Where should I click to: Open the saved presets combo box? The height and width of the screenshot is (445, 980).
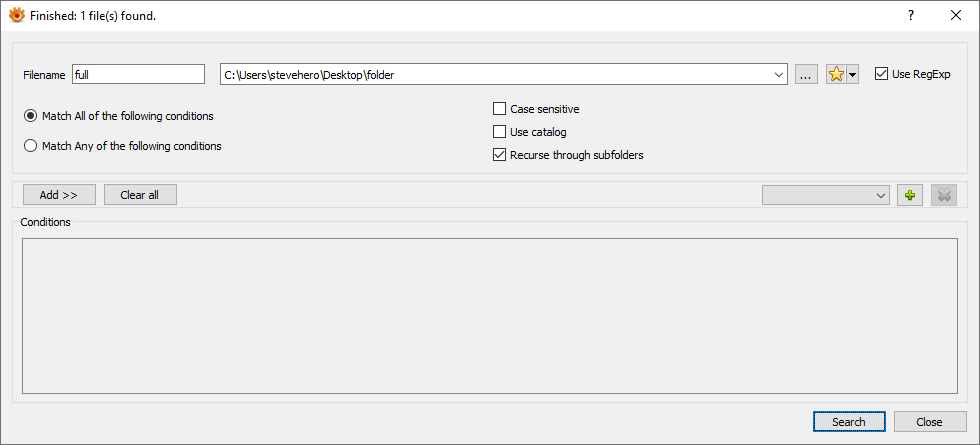pyautogui.click(x=825, y=195)
